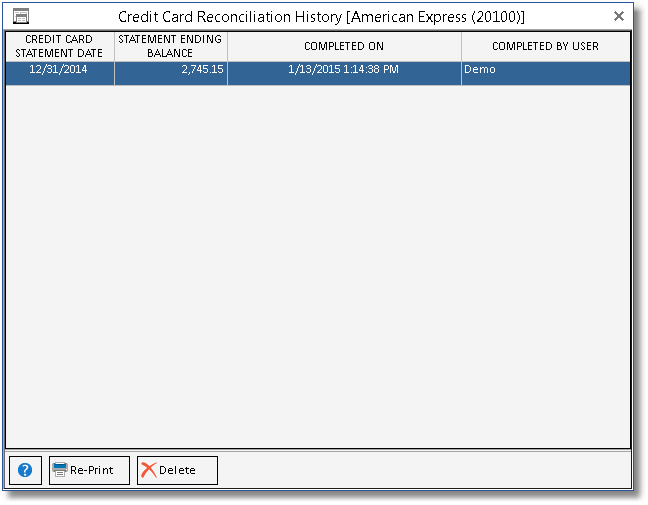Click the Delete button
This screenshot has width=648, height=505.
[177, 470]
